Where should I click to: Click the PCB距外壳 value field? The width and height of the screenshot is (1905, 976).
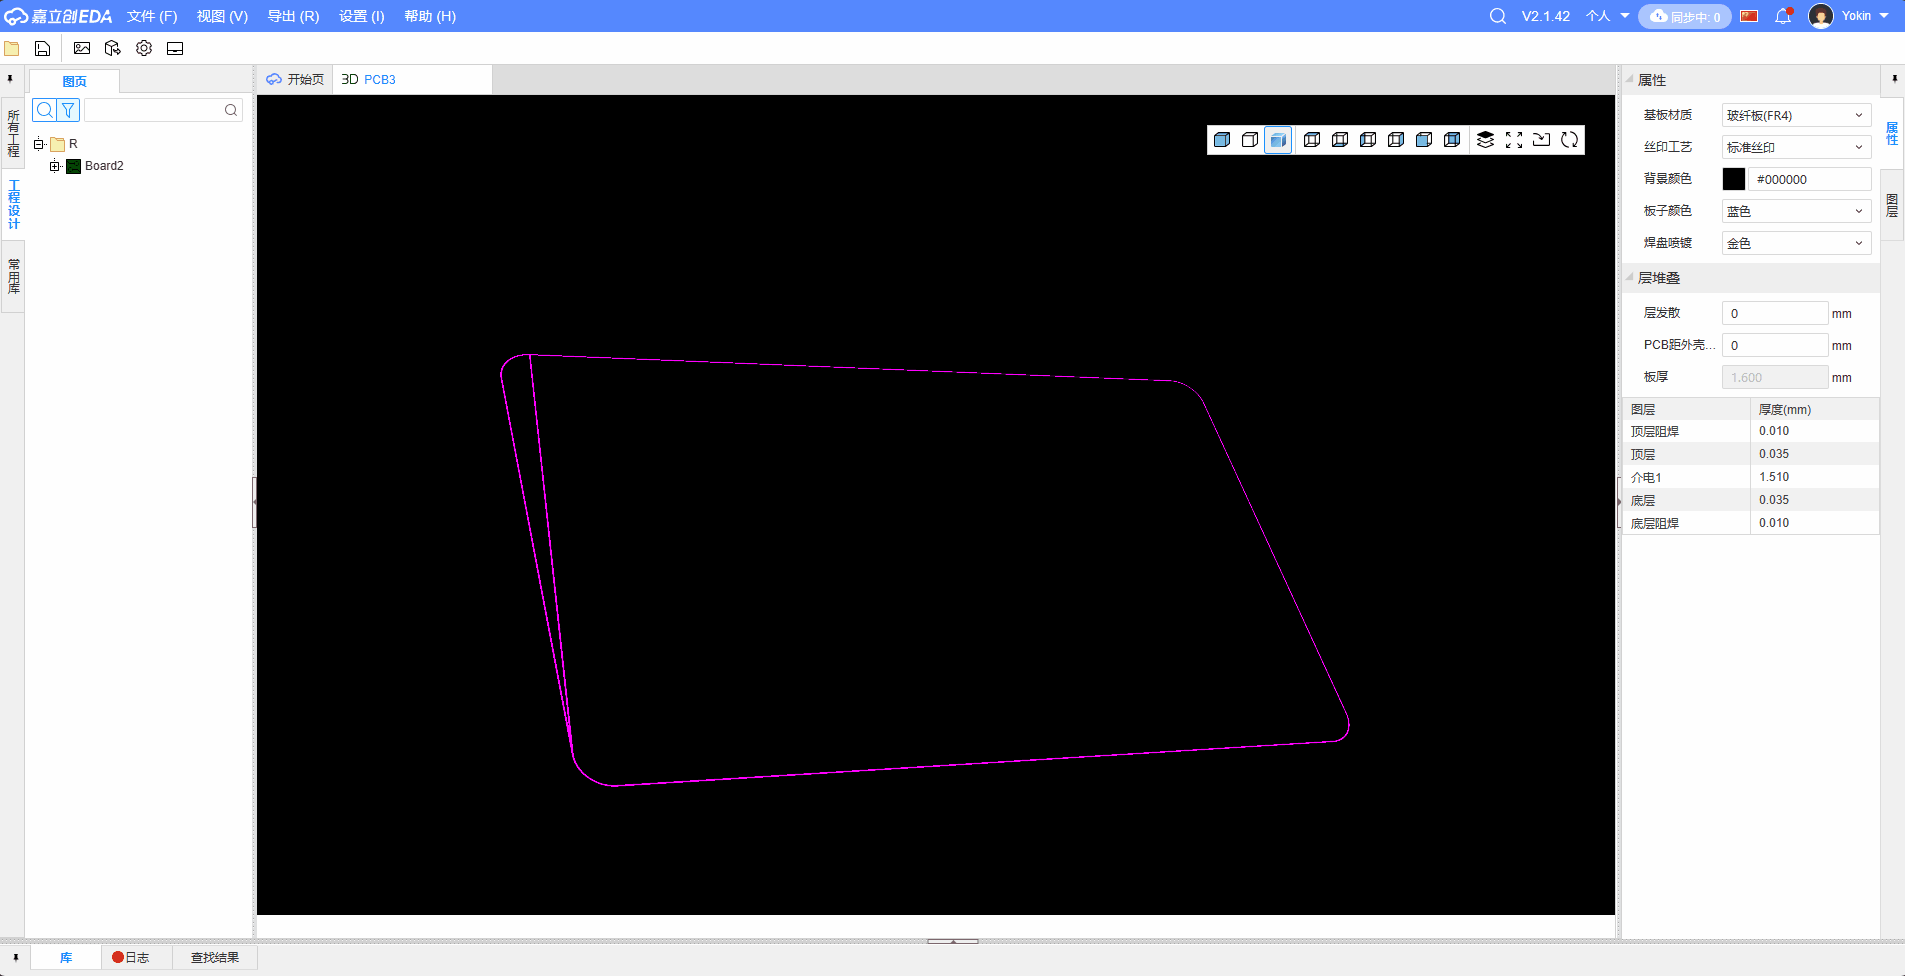point(1775,345)
